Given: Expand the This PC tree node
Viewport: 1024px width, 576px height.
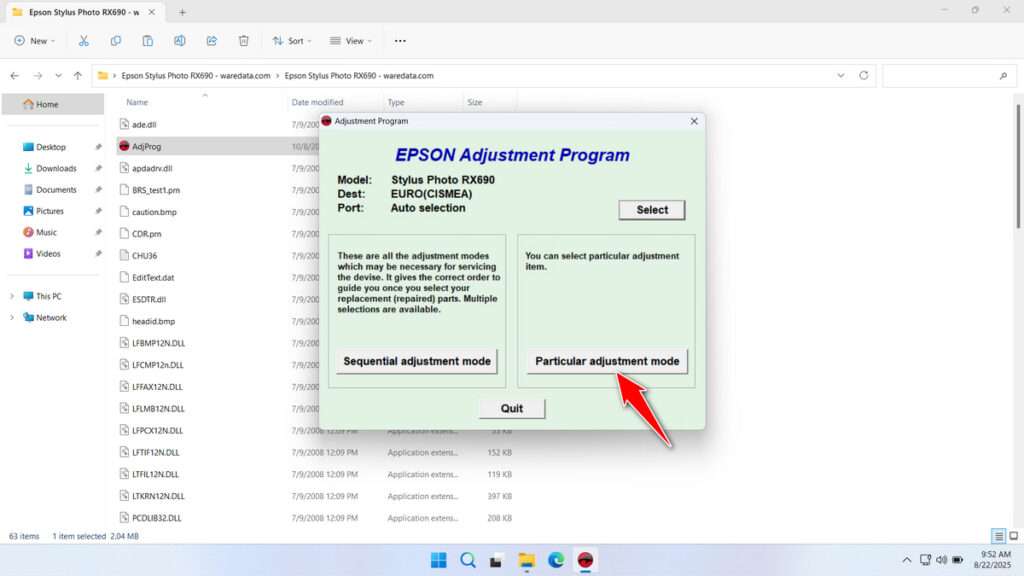Looking at the screenshot, I should click(12, 296).
